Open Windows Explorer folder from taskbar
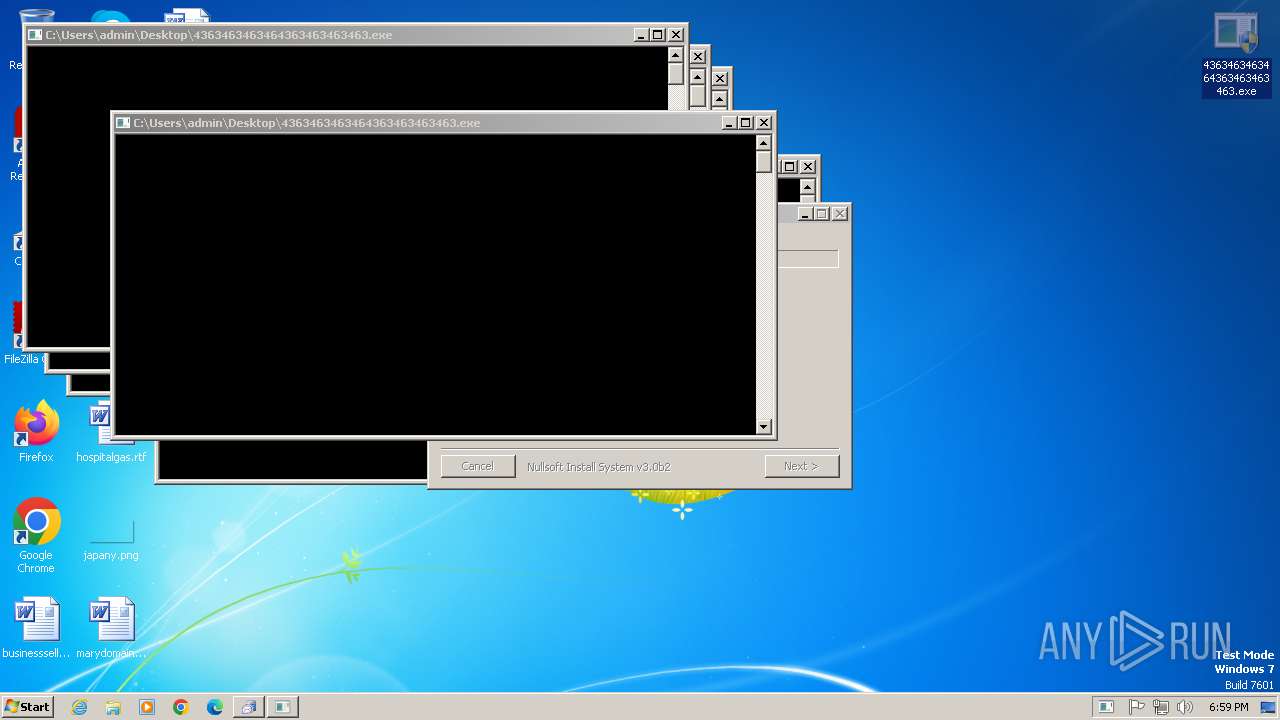The height and width of the screenshot is (720, 1280). tap(113, 707)
